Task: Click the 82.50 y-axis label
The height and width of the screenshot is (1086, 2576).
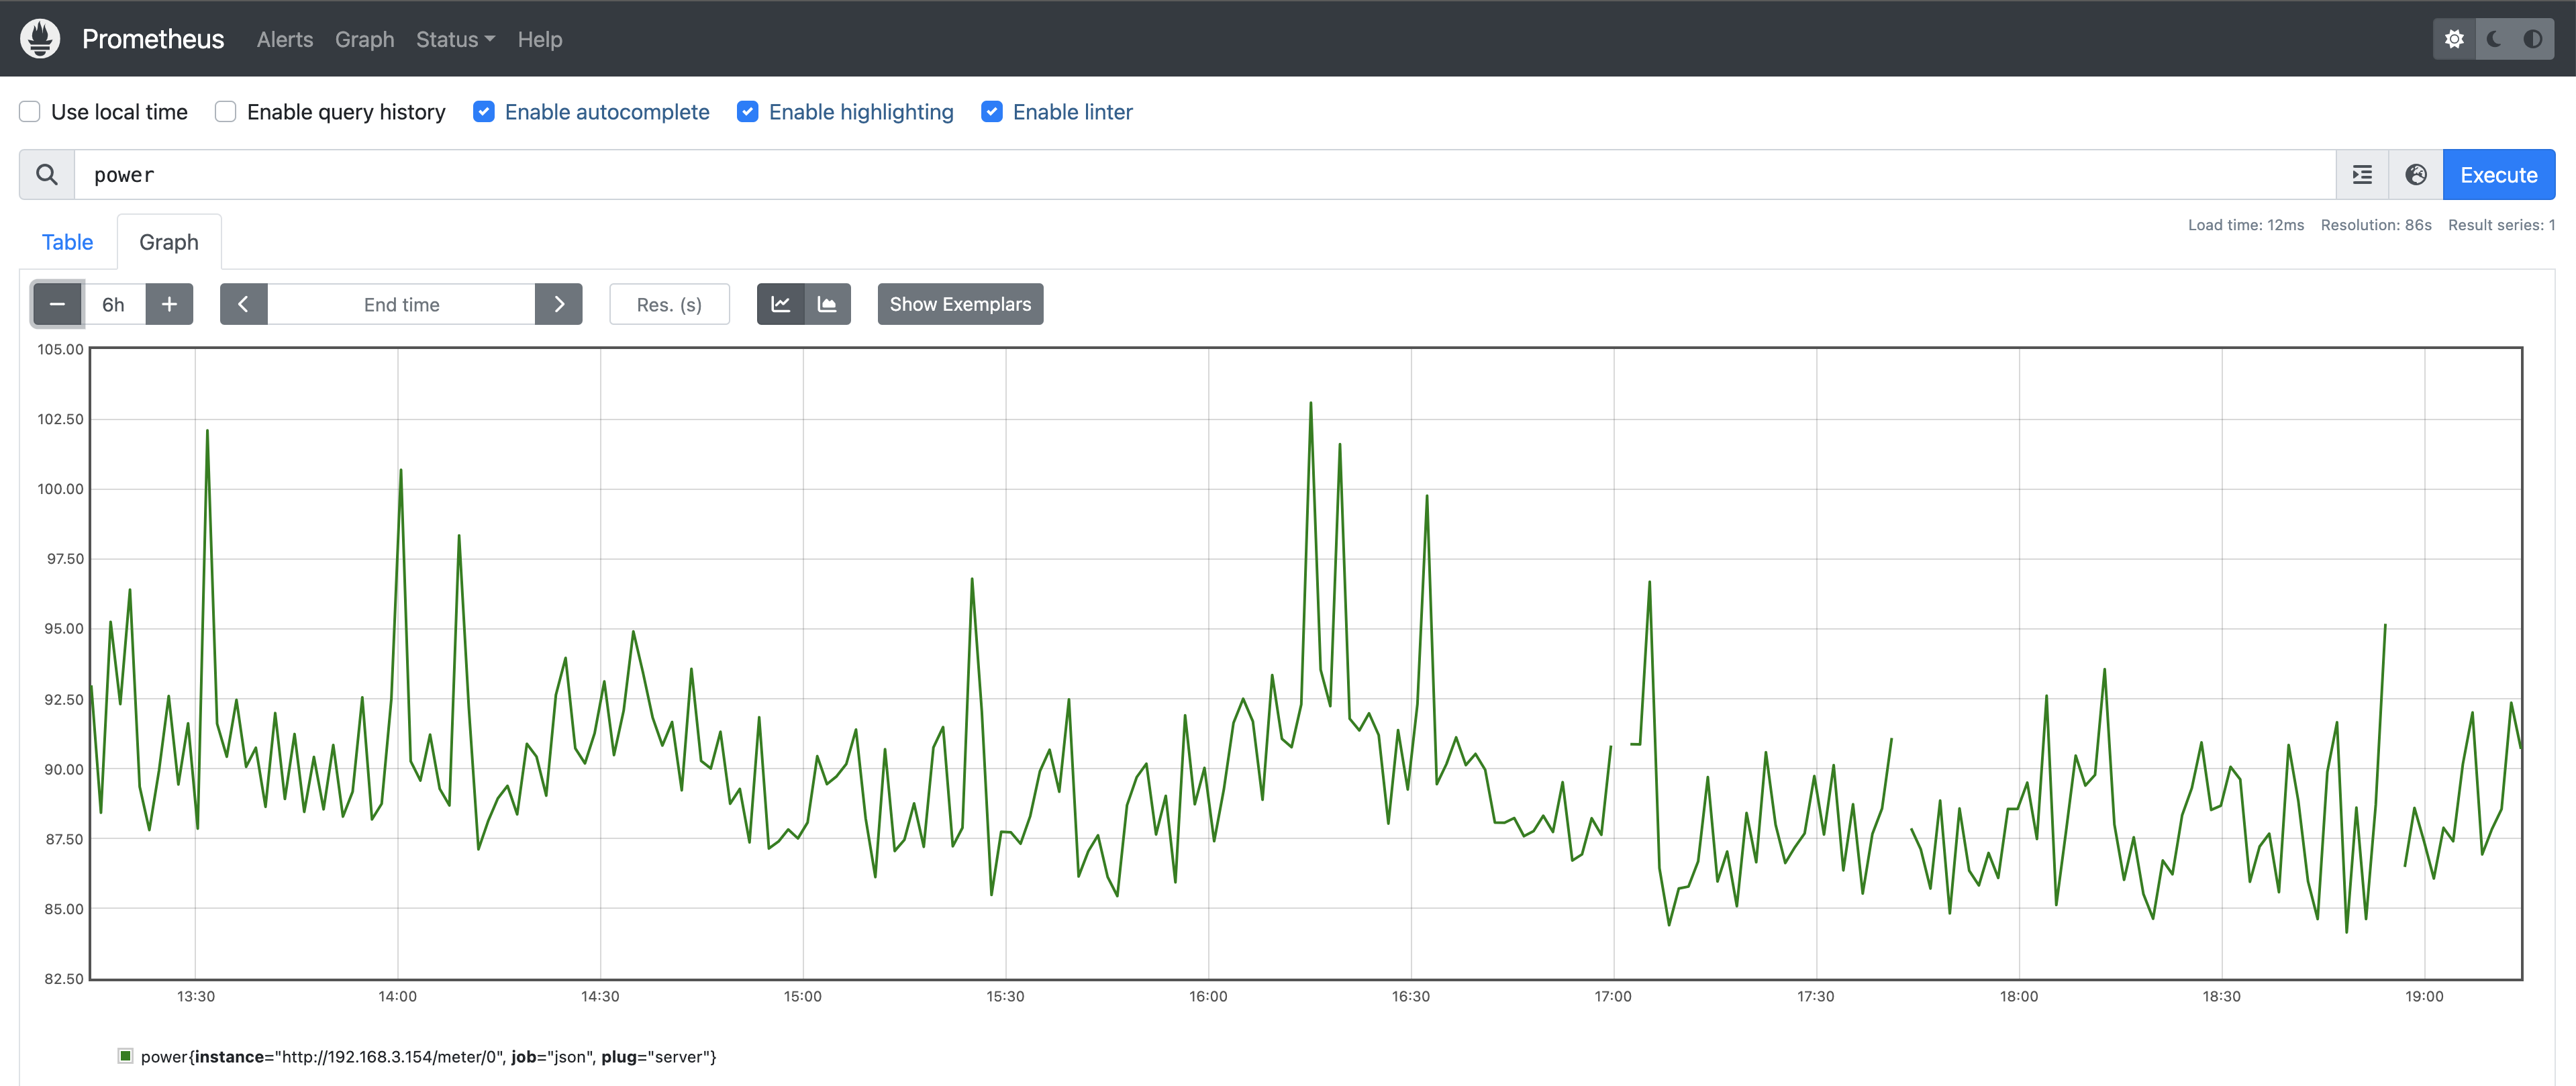Action: tap(64, 978)
